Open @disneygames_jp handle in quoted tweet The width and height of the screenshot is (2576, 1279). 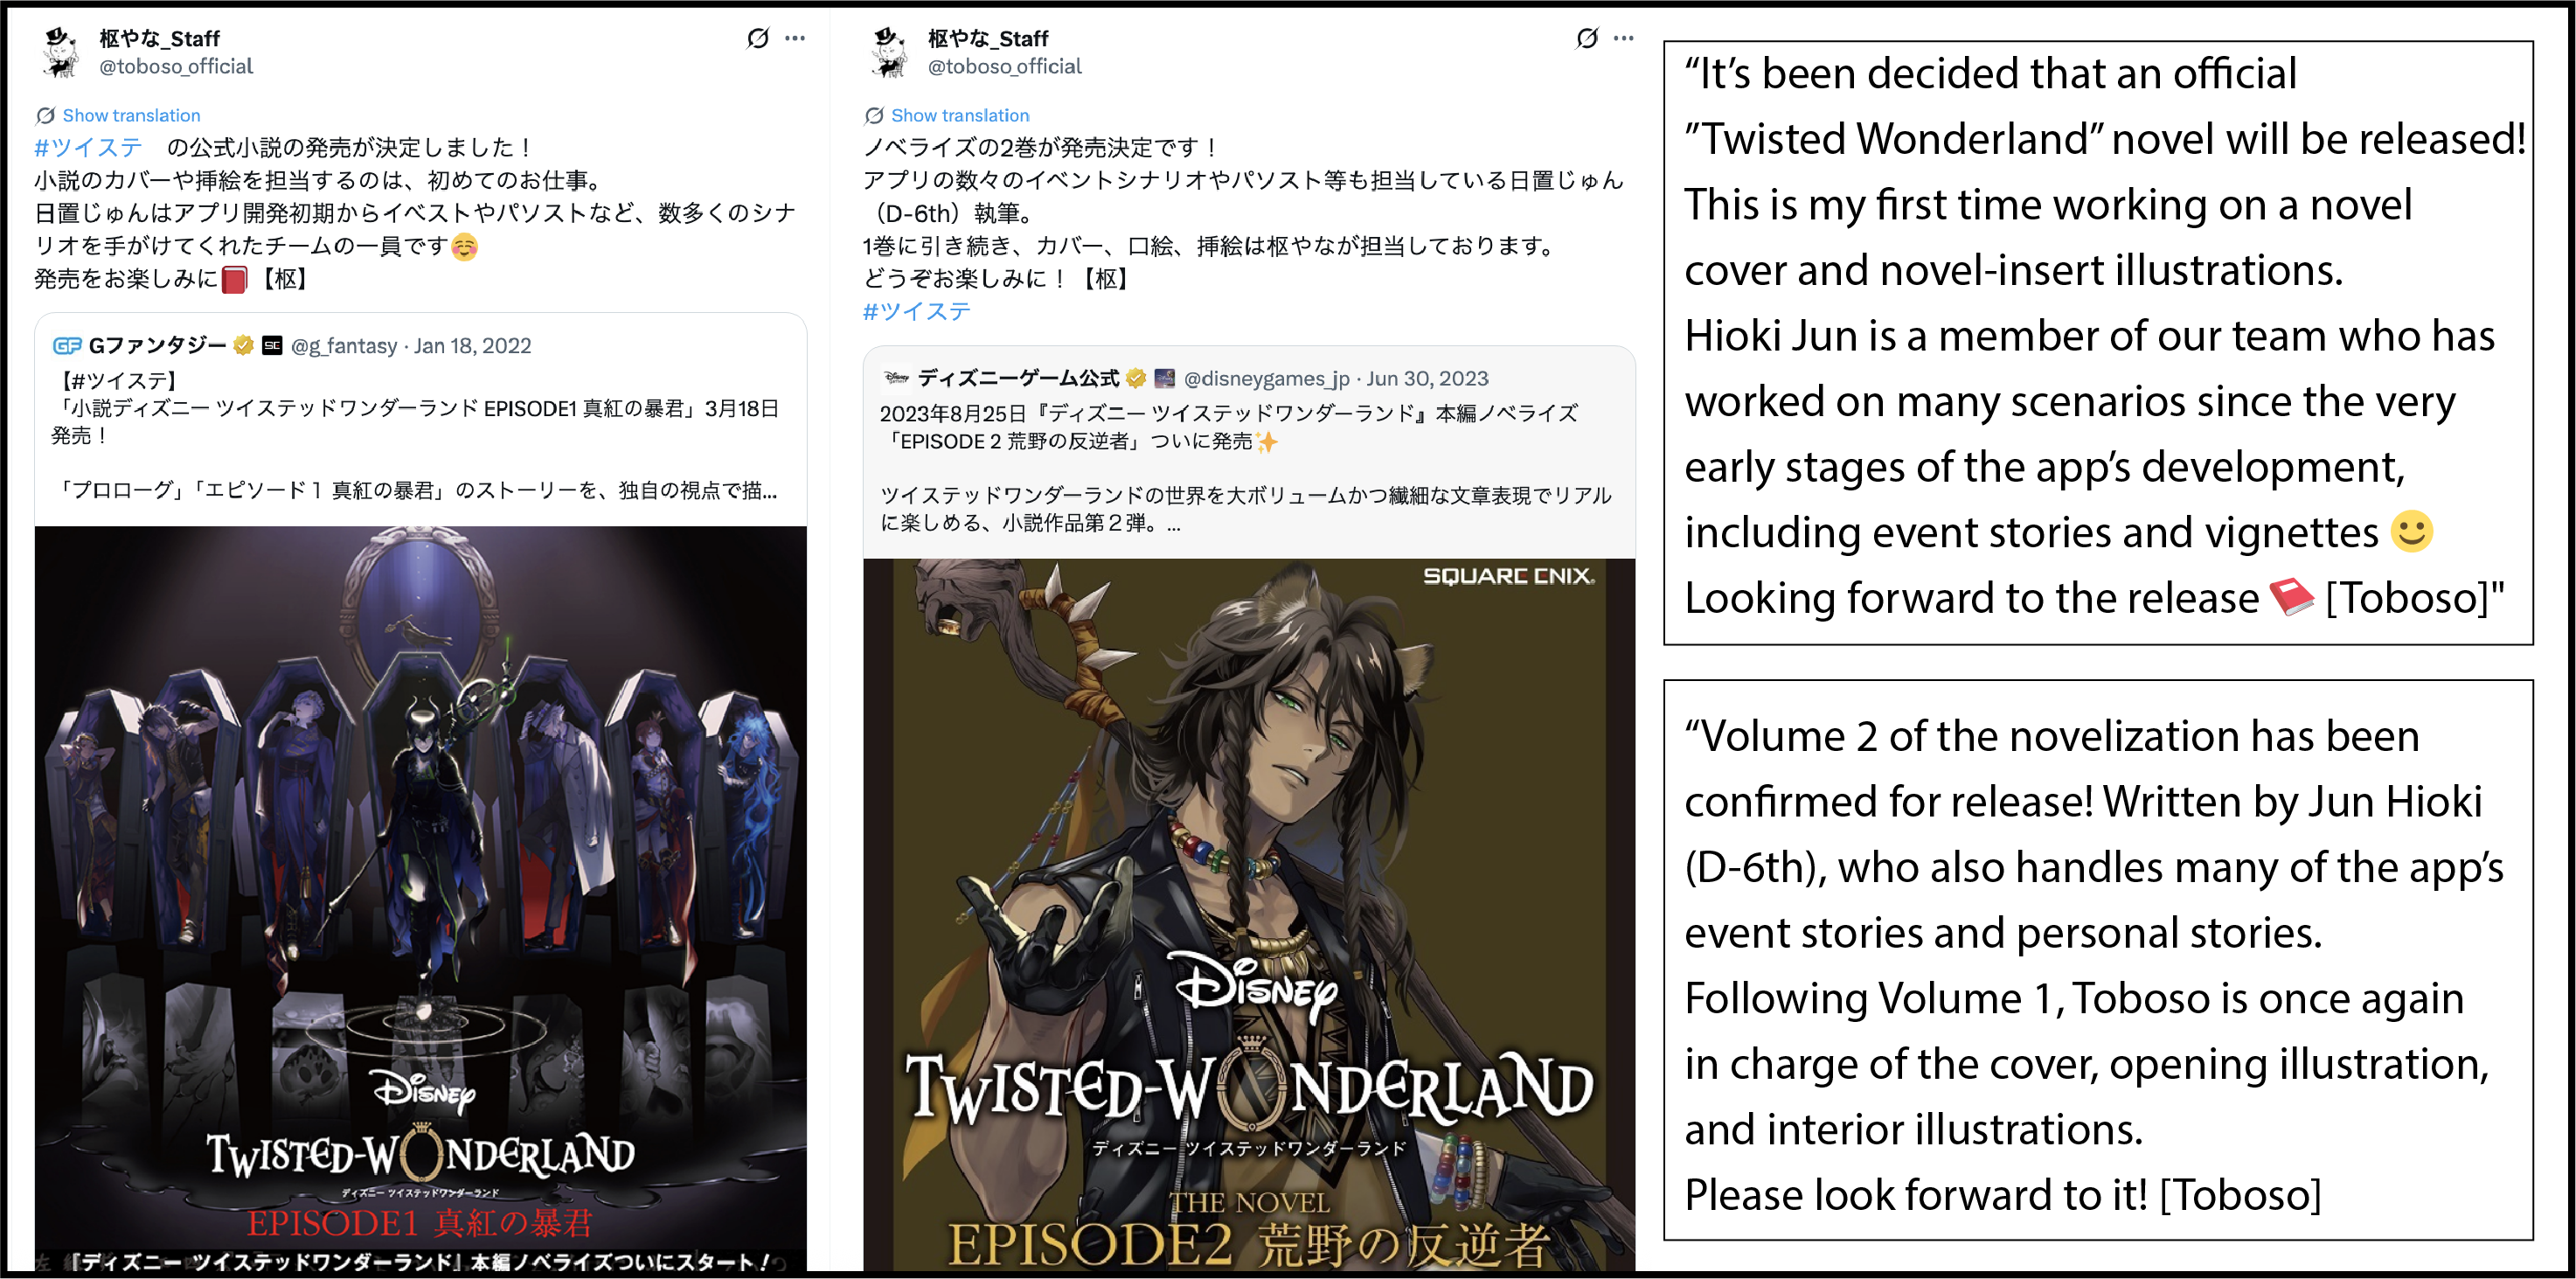(x=1267, y=378)
